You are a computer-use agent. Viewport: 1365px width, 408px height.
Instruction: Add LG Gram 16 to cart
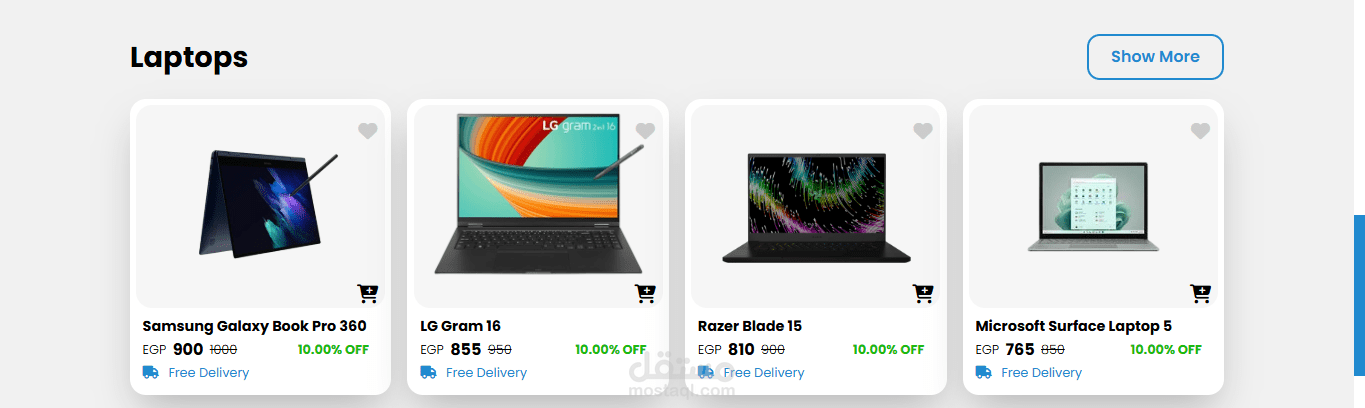(646, 293)
